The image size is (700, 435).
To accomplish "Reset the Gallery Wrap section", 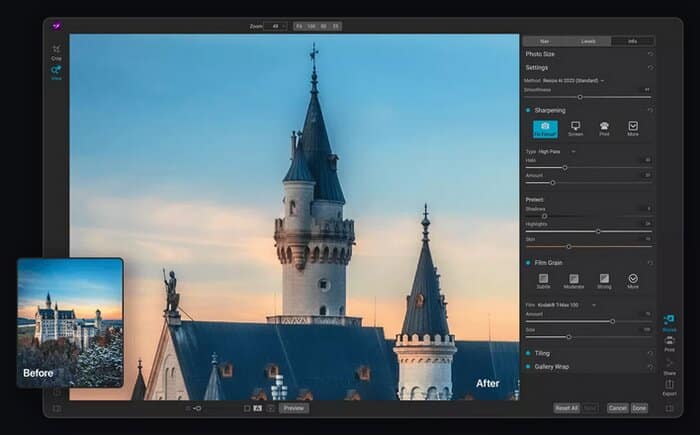I will (x=650, y=367).
